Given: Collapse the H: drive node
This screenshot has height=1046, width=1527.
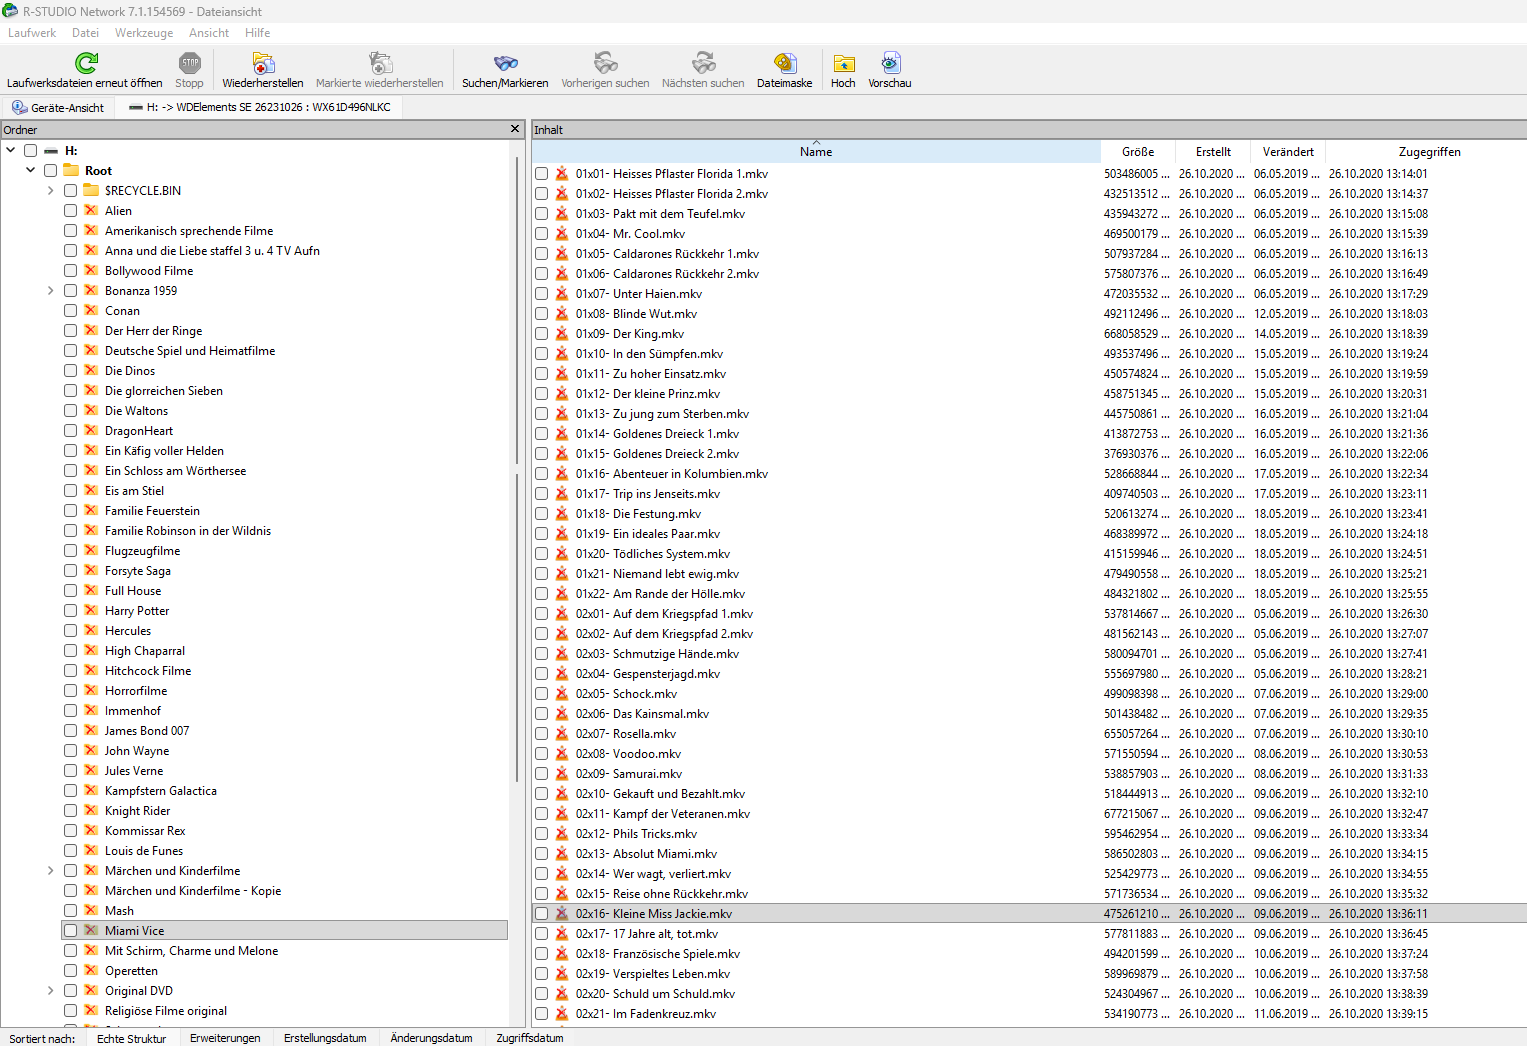Looking at the screenshot, I should pyautogui.click(x=11, y=150).
